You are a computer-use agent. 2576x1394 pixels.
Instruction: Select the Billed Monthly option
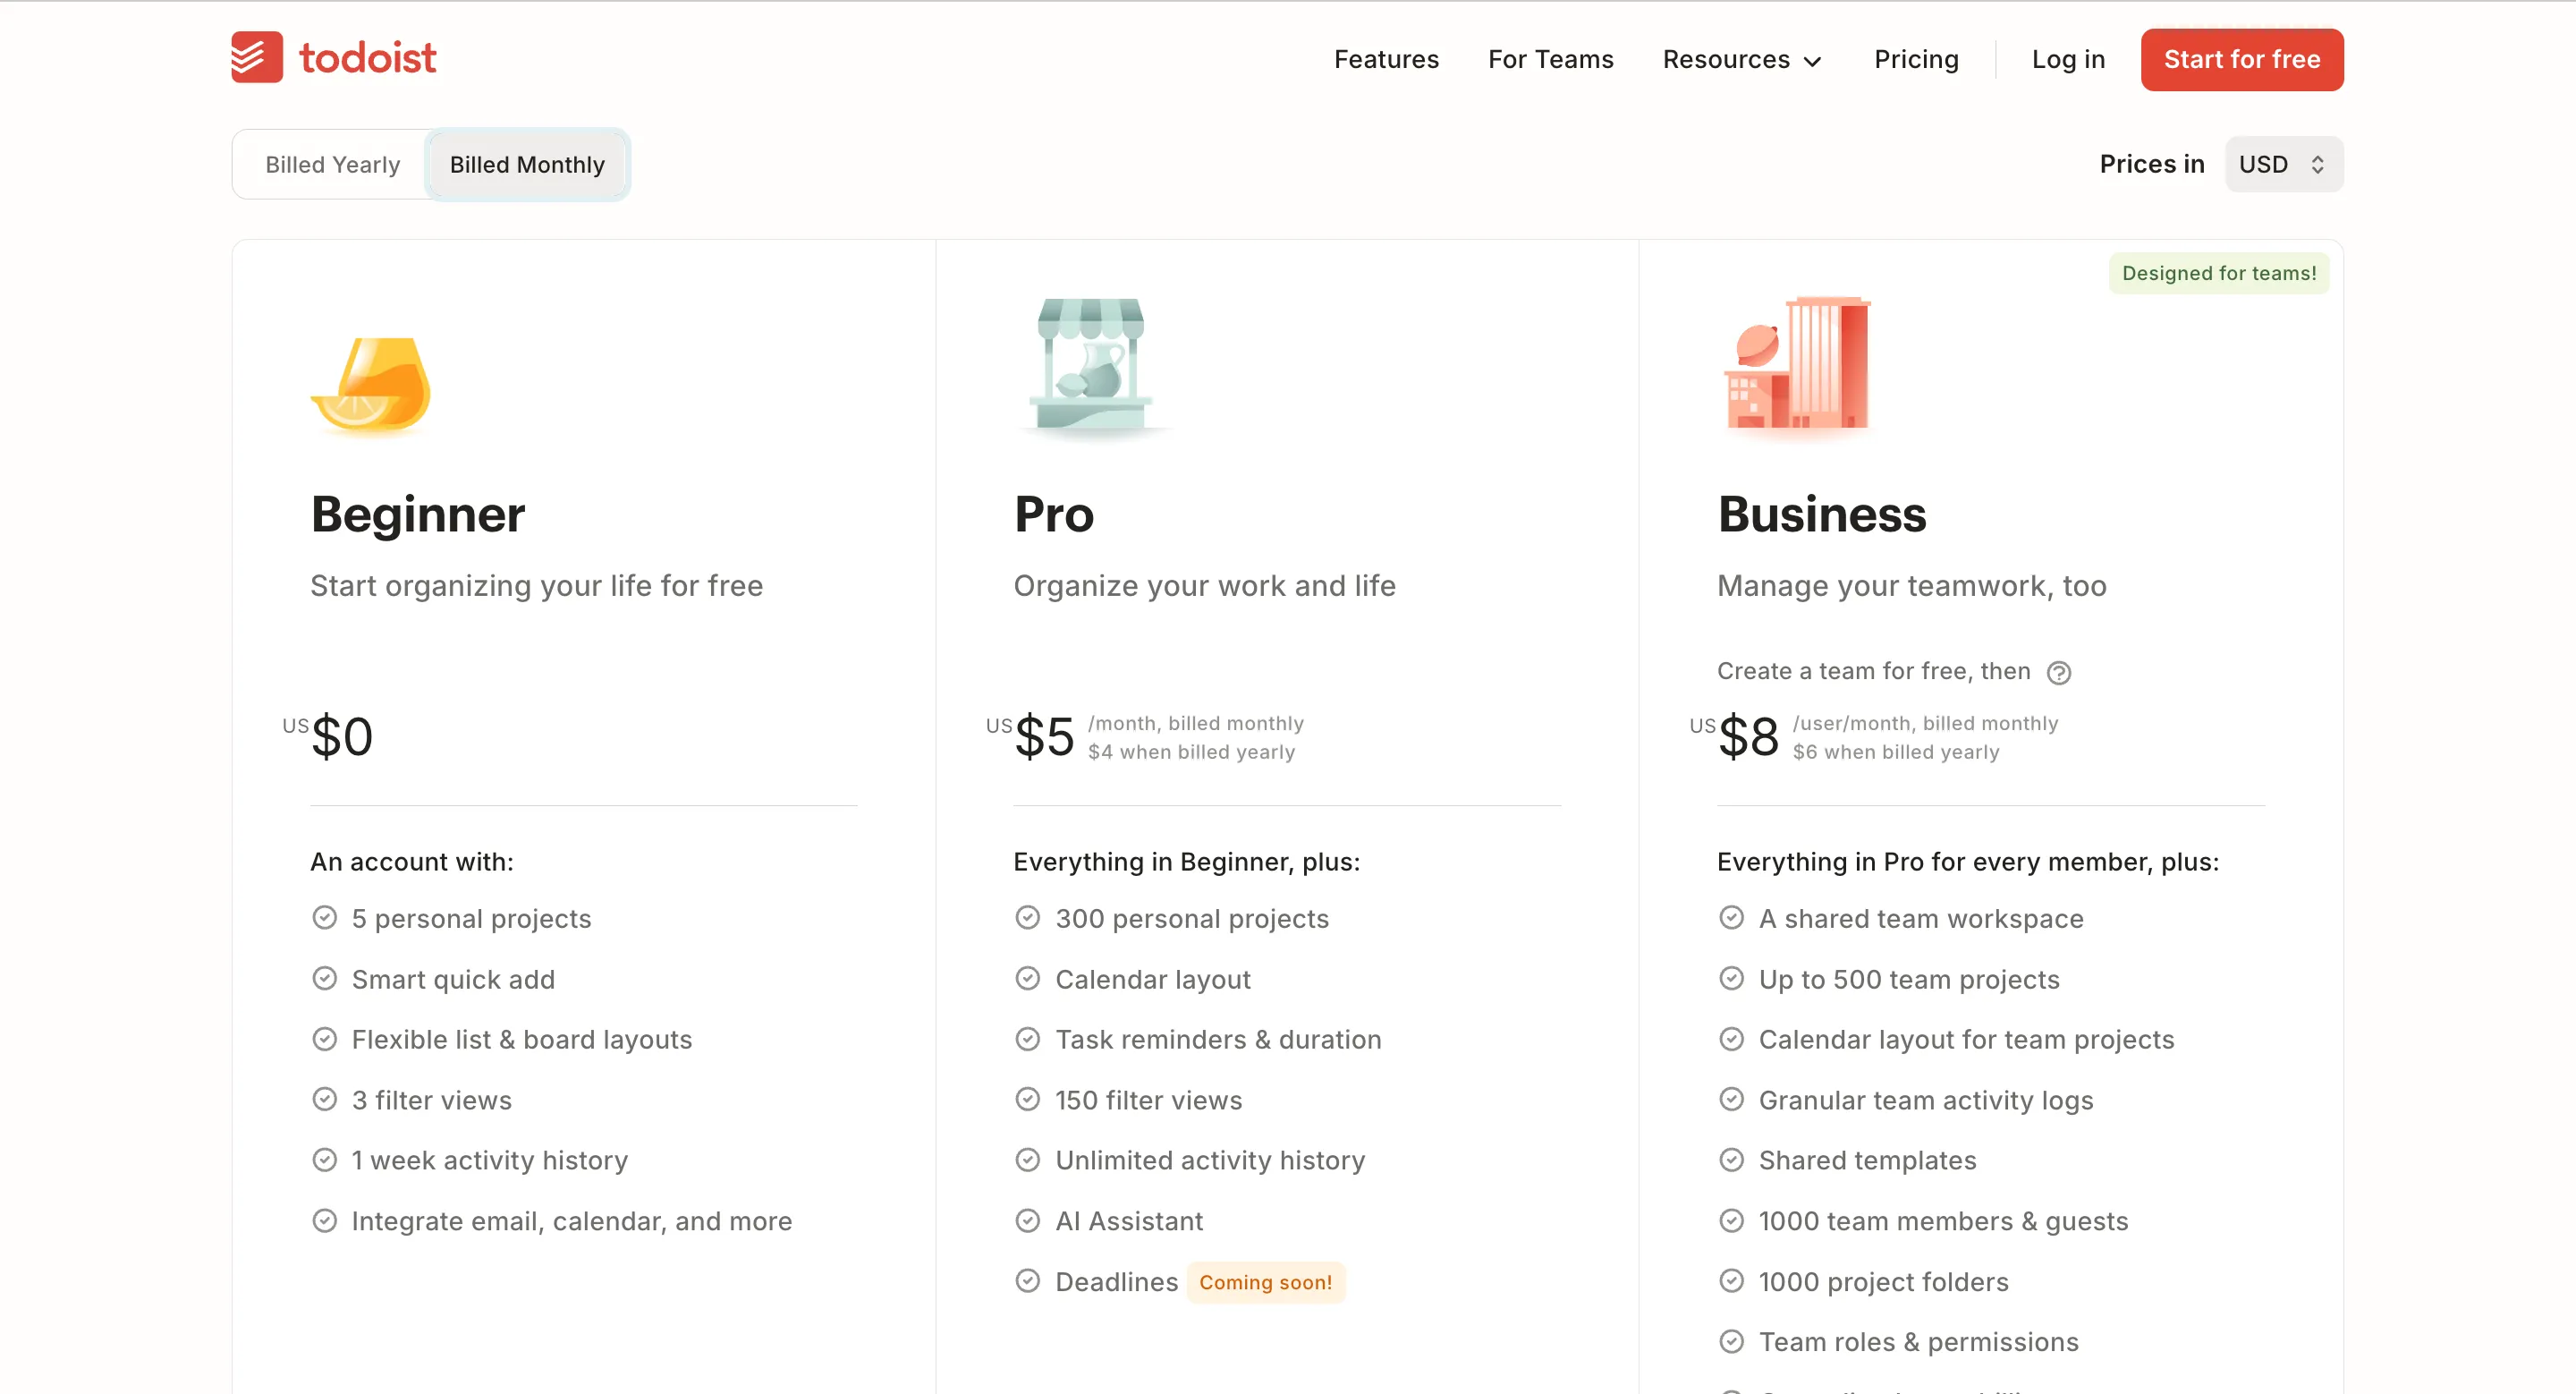527,164
